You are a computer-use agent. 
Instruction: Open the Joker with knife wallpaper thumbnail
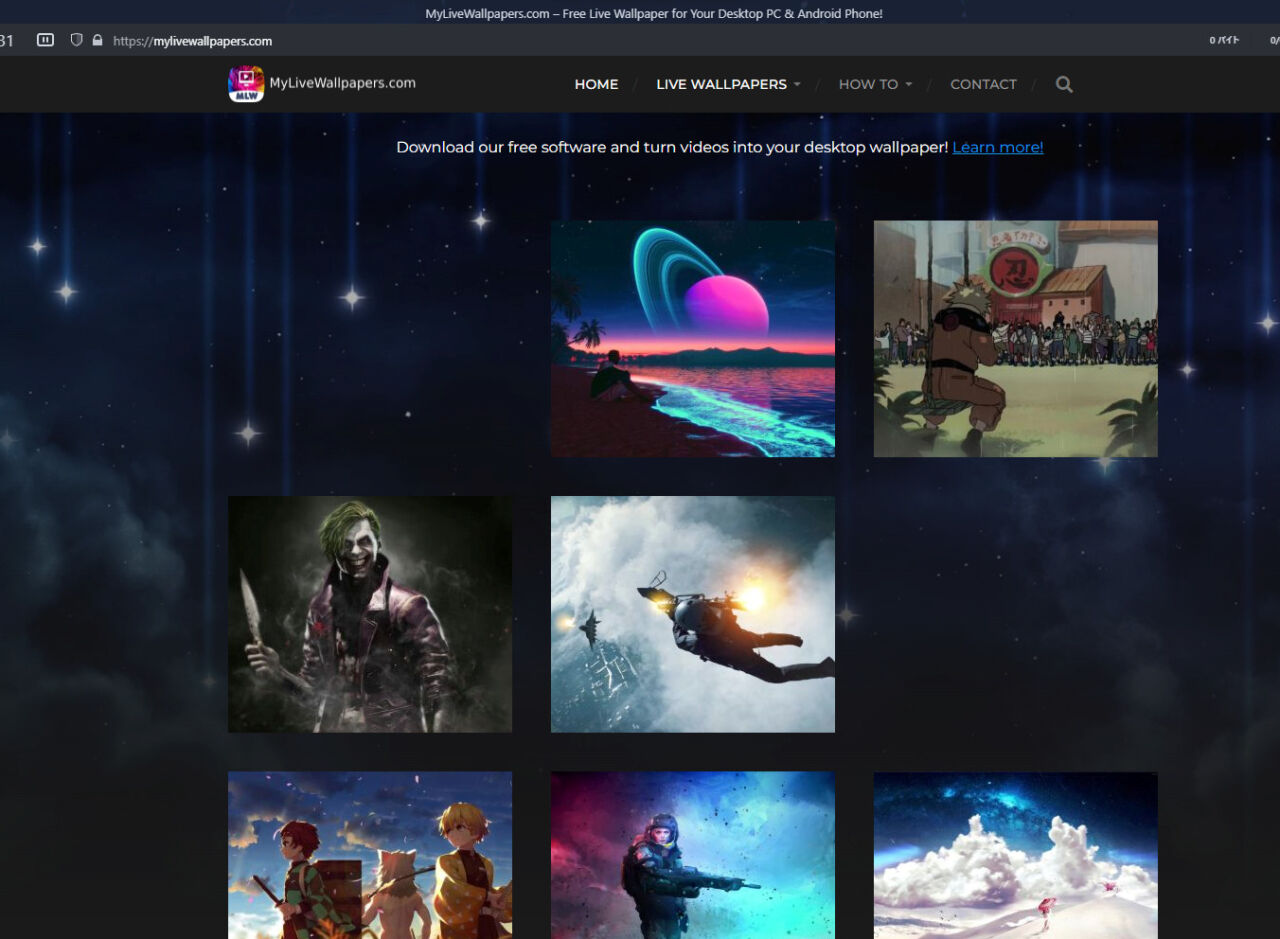click(370, 614)
